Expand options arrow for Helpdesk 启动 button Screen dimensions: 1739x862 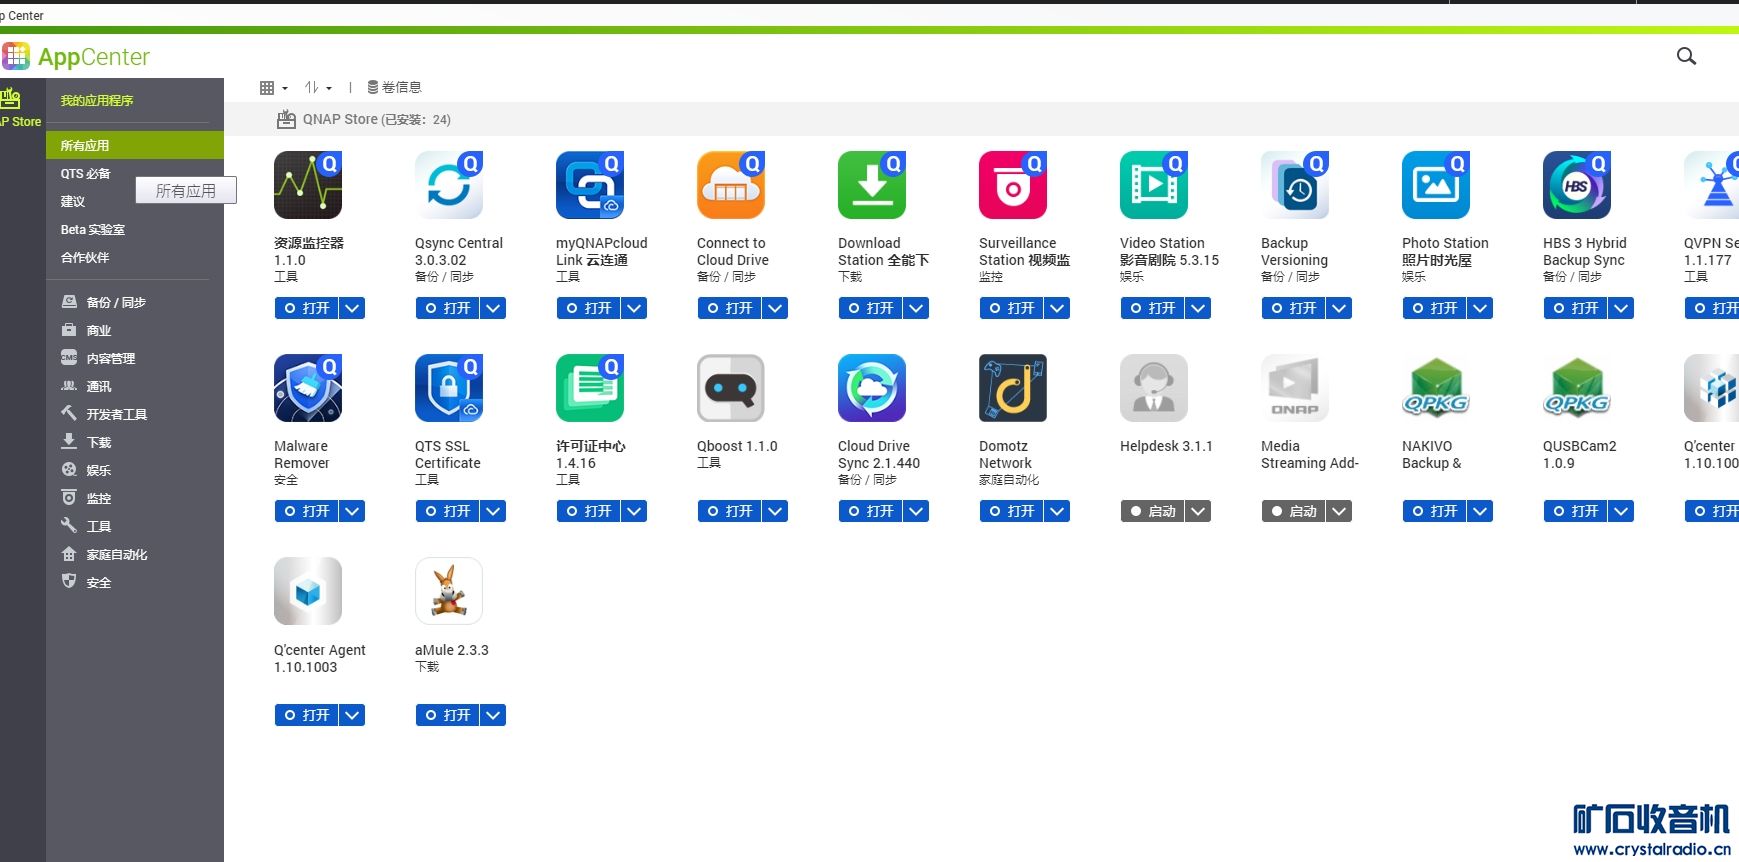(1198, 511)
